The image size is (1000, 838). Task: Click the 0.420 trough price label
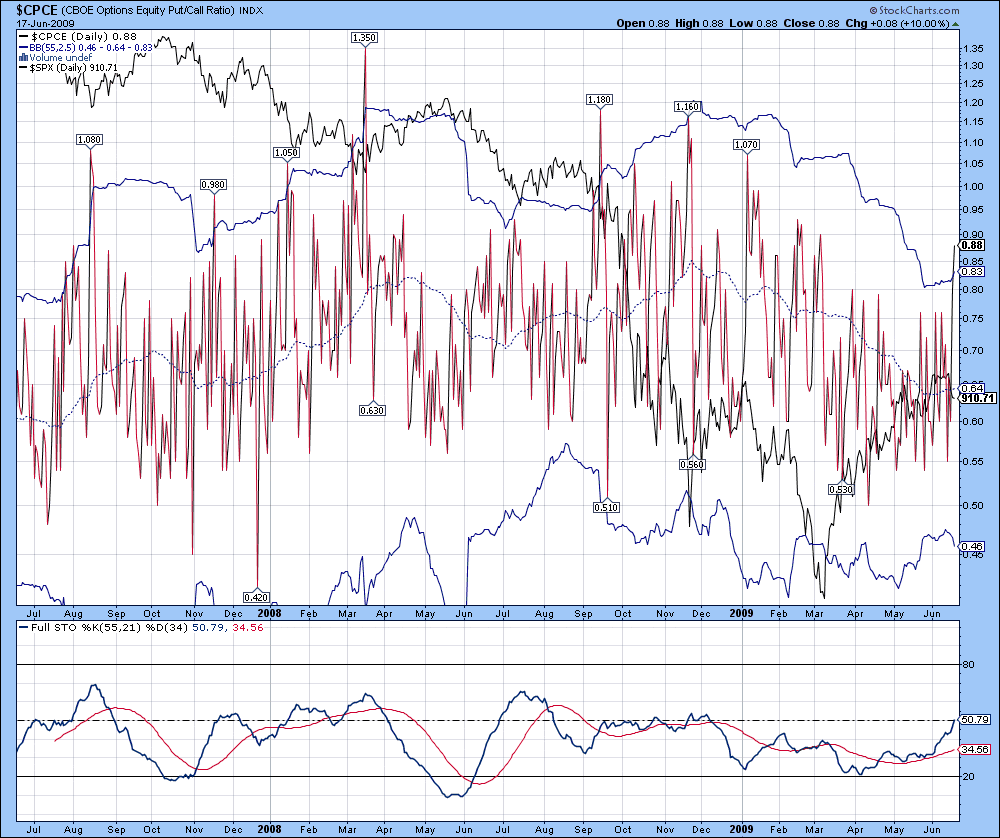[x=256, y=597]
